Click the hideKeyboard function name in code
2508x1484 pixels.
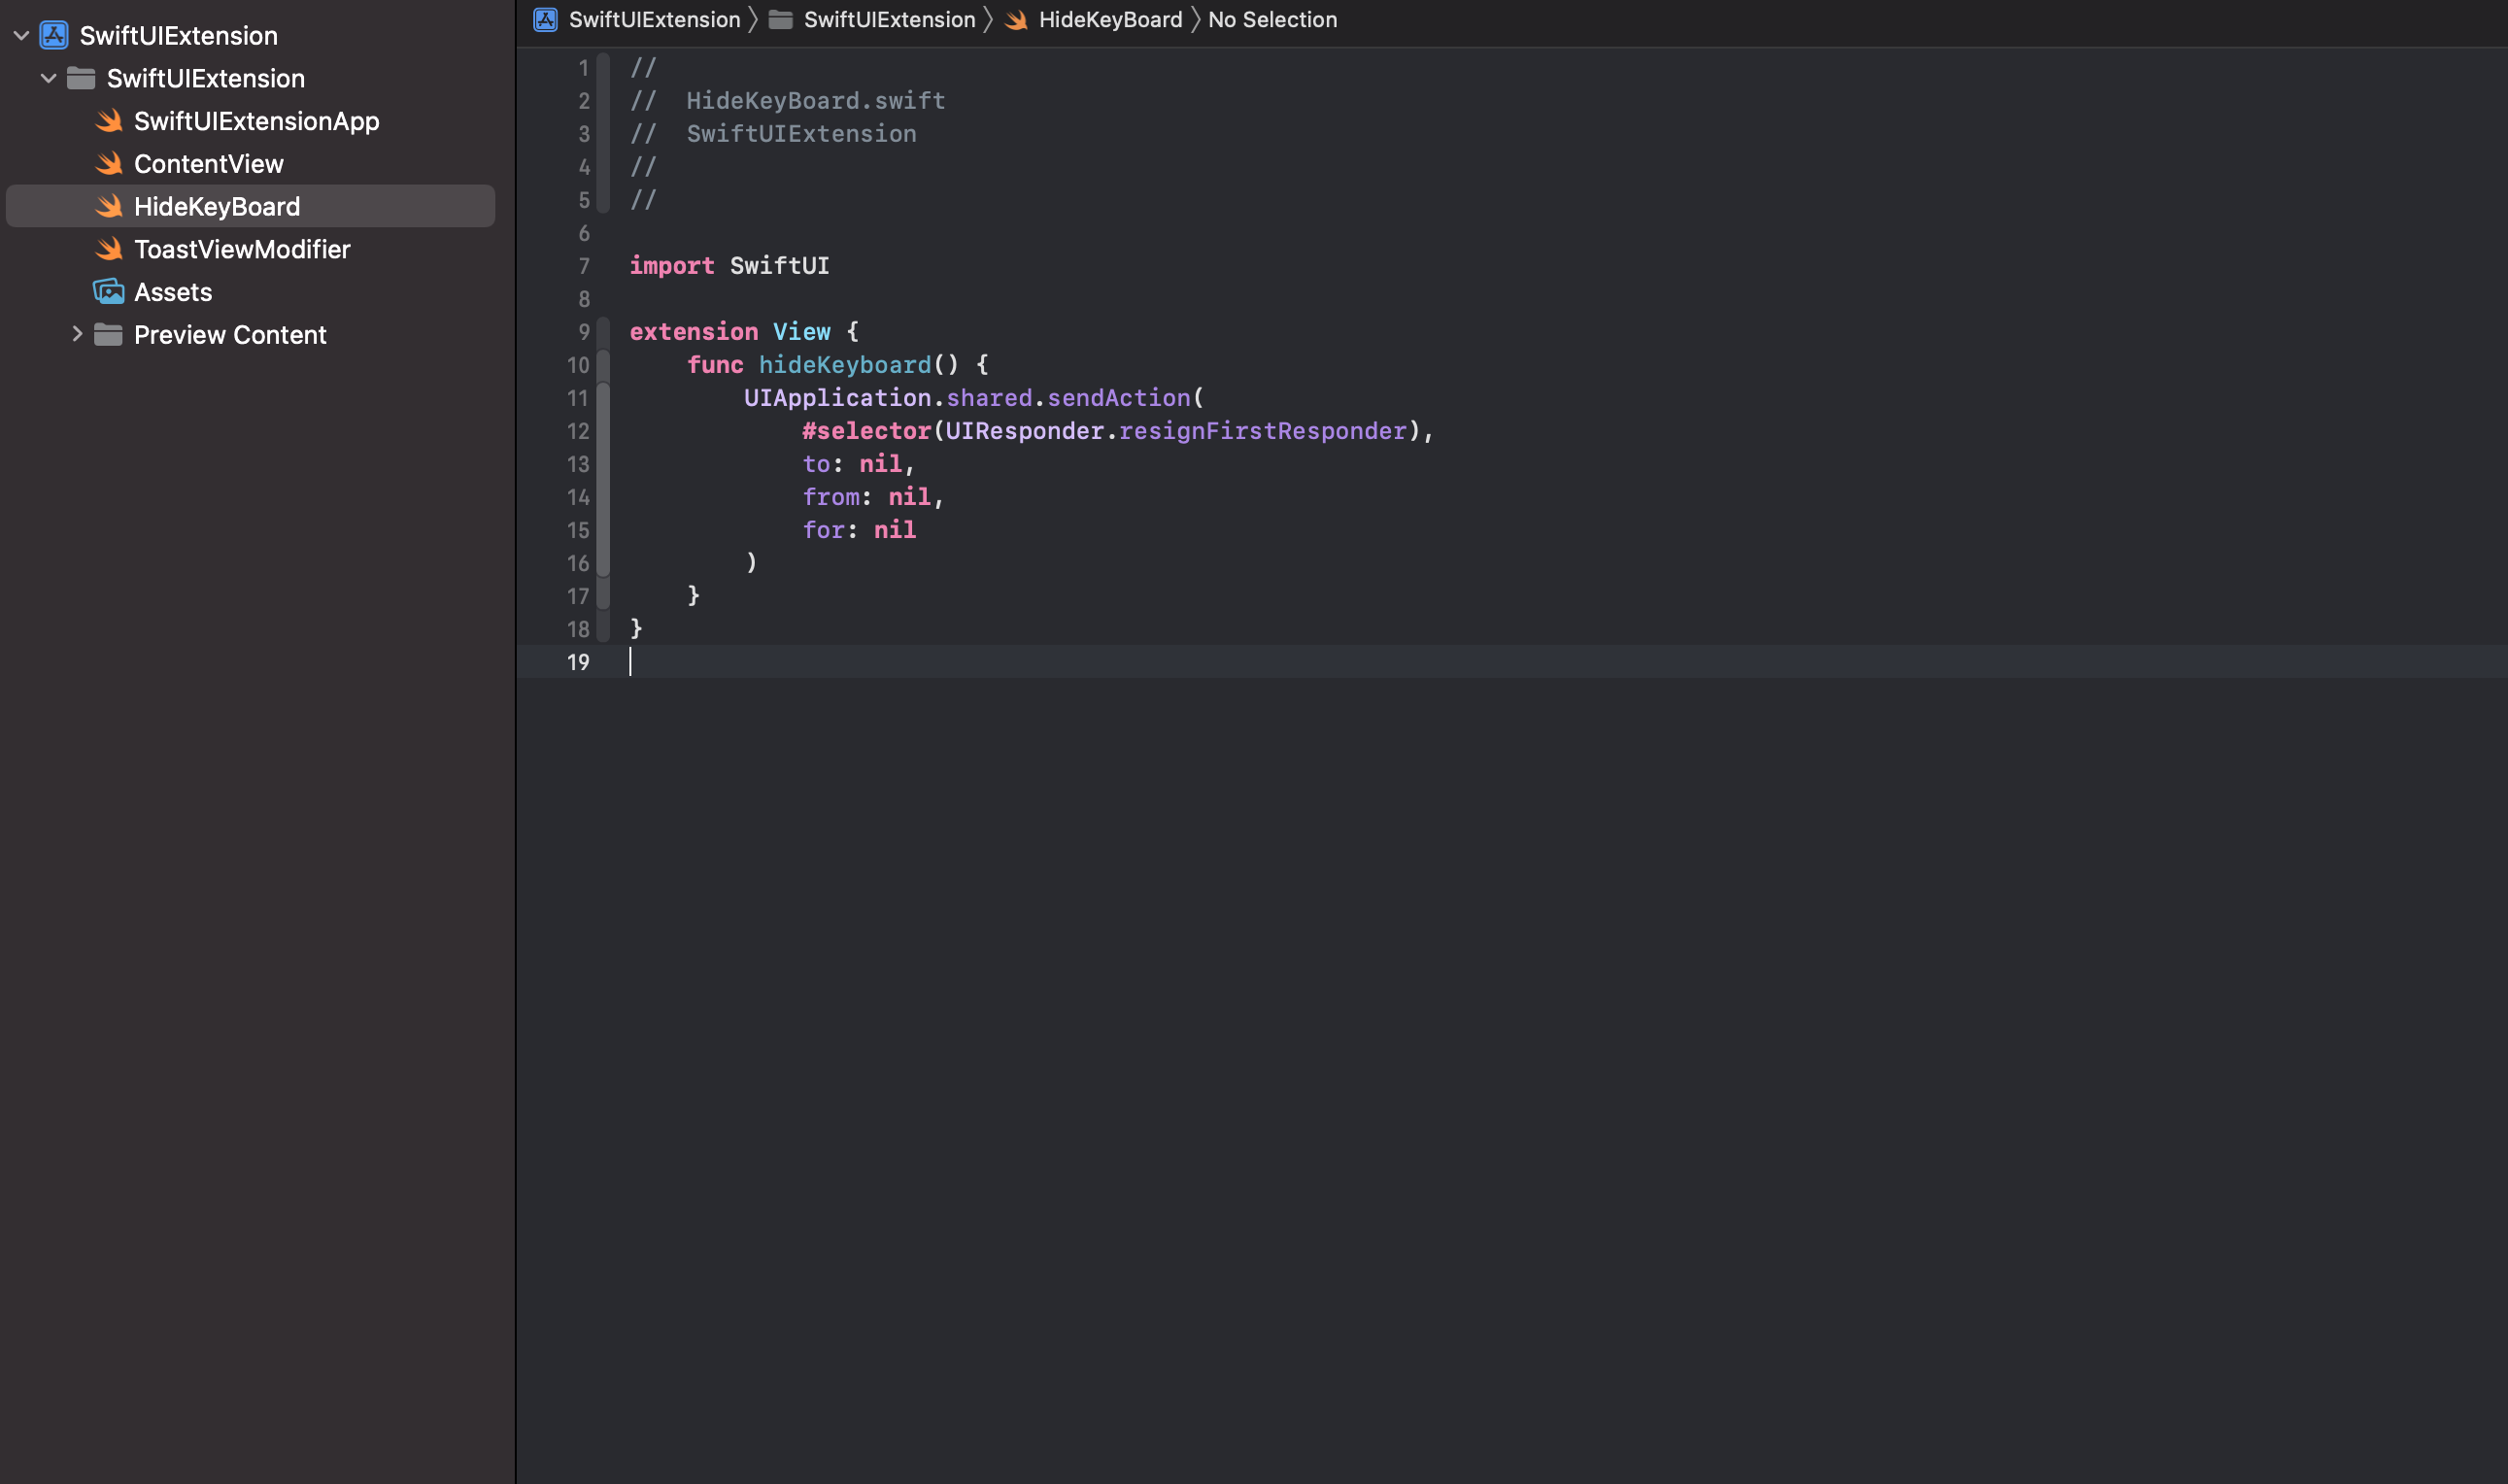(x=844, y=365)
